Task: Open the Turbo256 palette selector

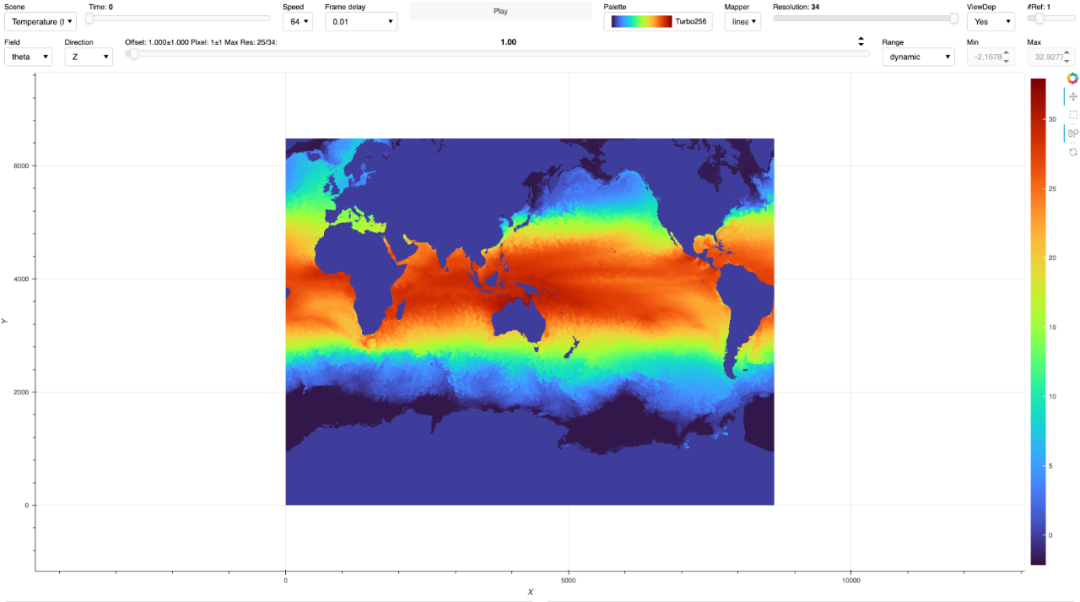Action: [x=657, y=21]
